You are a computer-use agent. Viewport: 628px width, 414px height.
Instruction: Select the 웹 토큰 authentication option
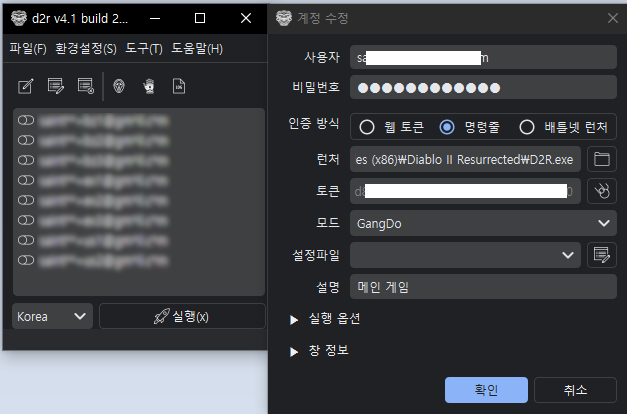pos(366,127)
